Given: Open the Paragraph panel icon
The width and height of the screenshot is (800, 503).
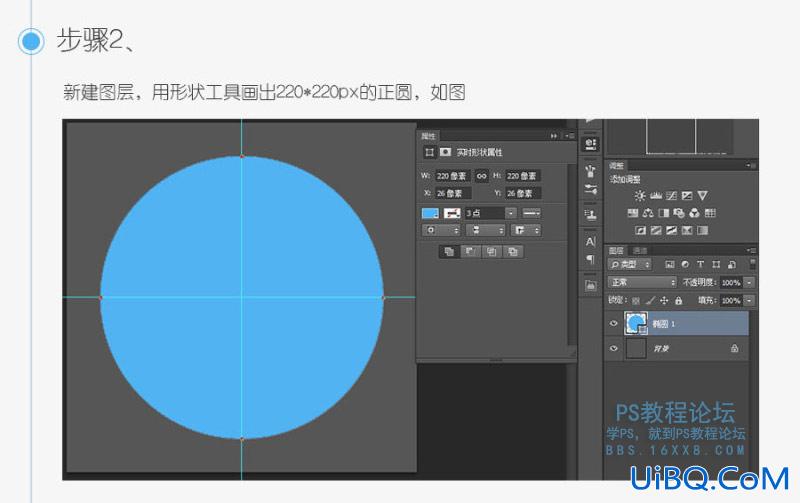Looking at the screenshot, I should (x=591, y=260).
